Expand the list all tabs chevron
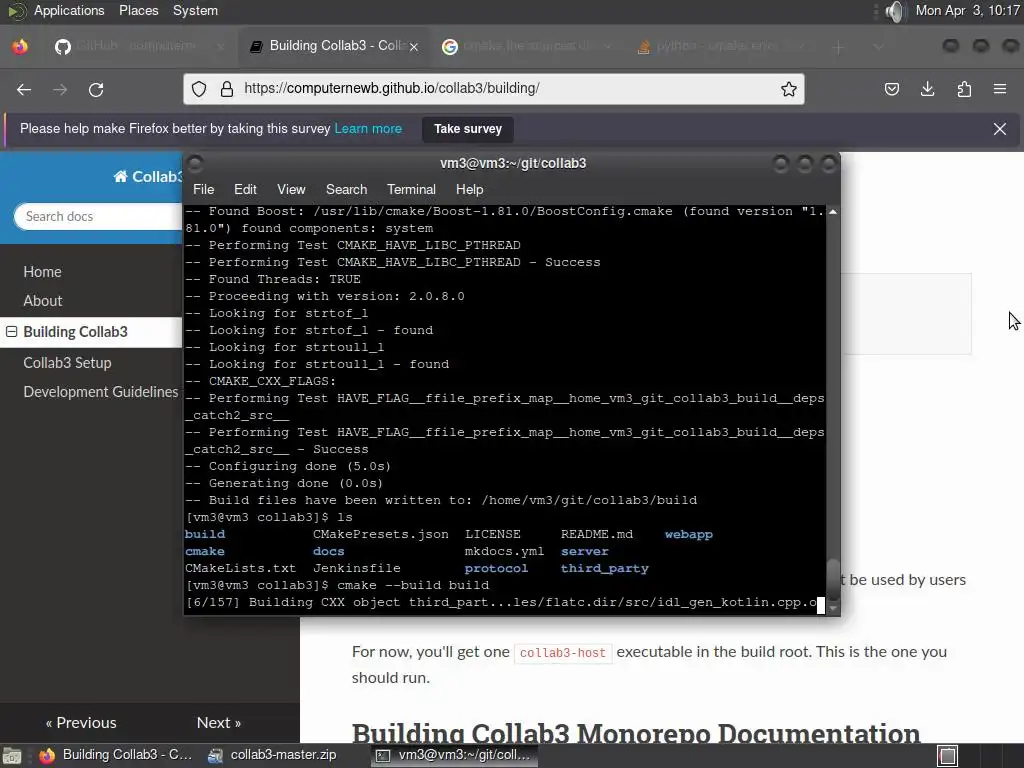 click(879, 47)
